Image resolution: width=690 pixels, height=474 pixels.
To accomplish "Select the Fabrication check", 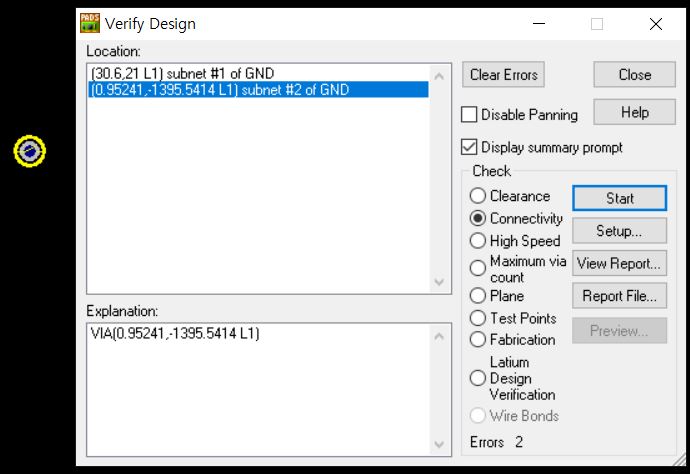I will [x=478, y=340].
